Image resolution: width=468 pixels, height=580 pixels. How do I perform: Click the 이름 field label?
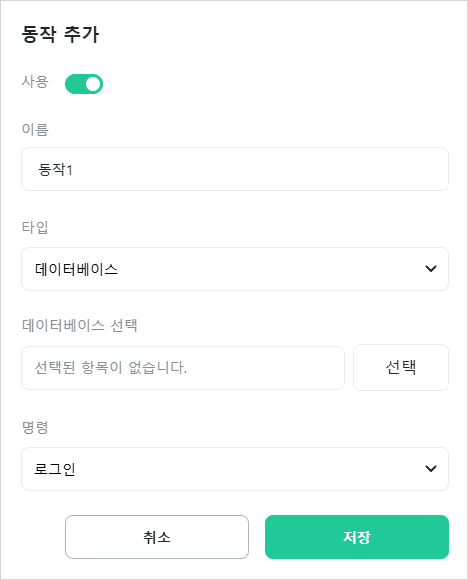[x=35, y=130]
